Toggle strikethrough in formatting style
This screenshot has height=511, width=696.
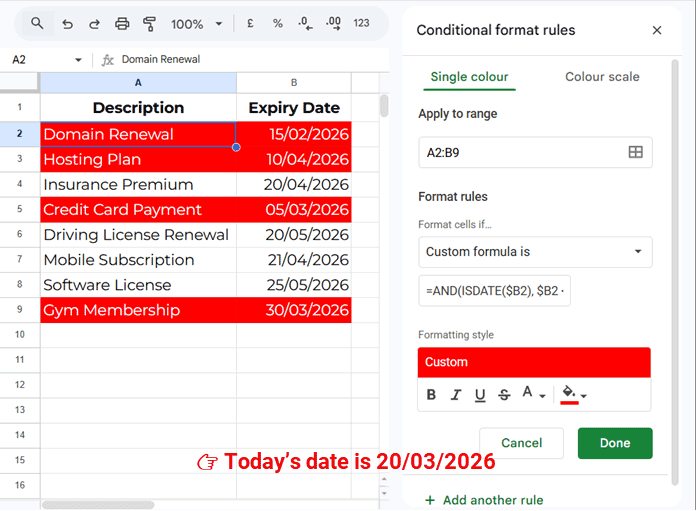click(x=504, y=394)
